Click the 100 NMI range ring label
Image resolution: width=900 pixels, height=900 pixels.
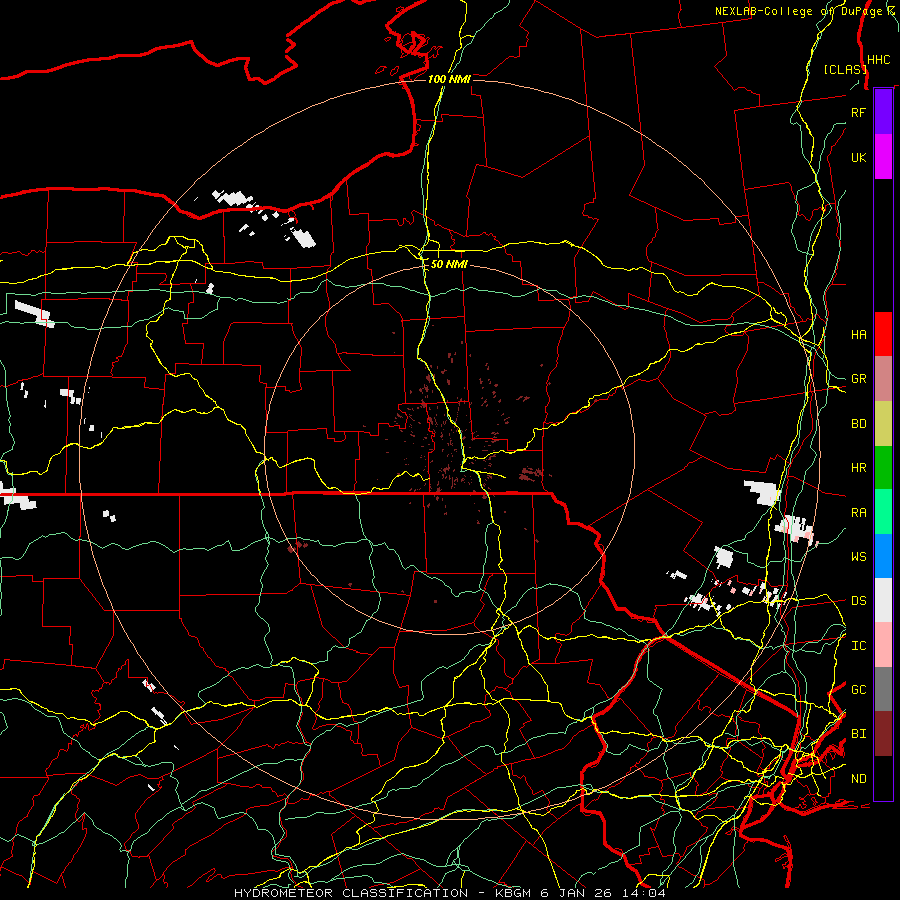[449, 79]
